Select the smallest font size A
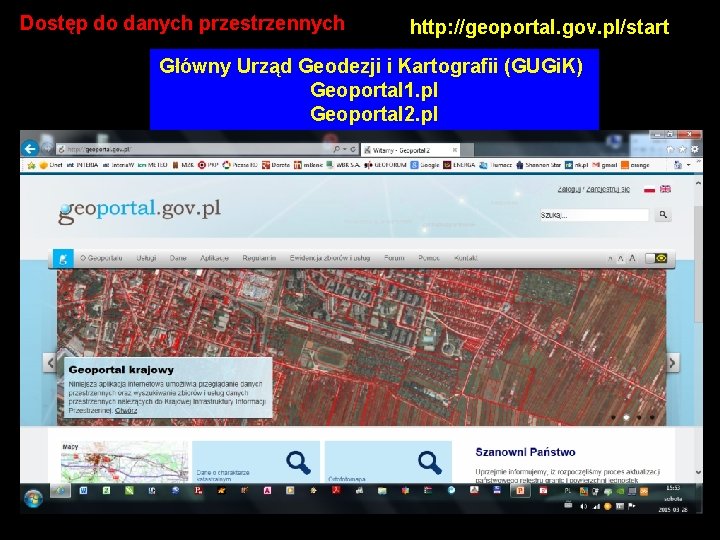Screen dimensions: 720x540 [610, 259]
